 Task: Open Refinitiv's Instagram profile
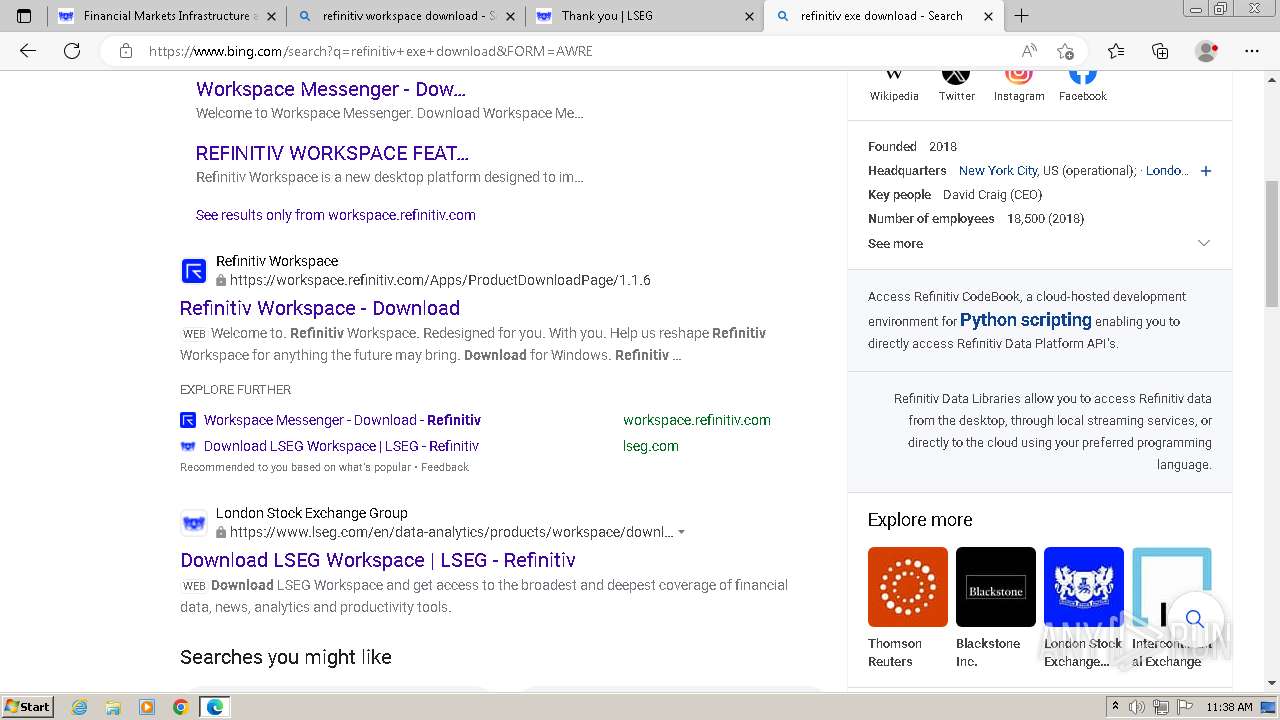pyautogui.click(x=1019, y=85)
